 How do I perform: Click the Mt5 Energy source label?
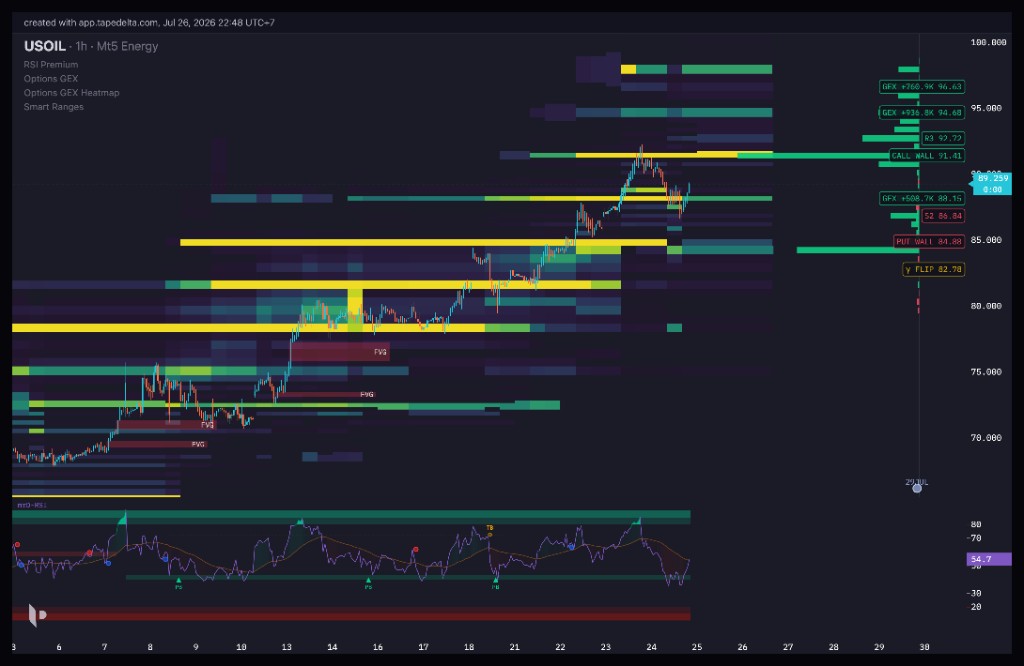(127, 46)
